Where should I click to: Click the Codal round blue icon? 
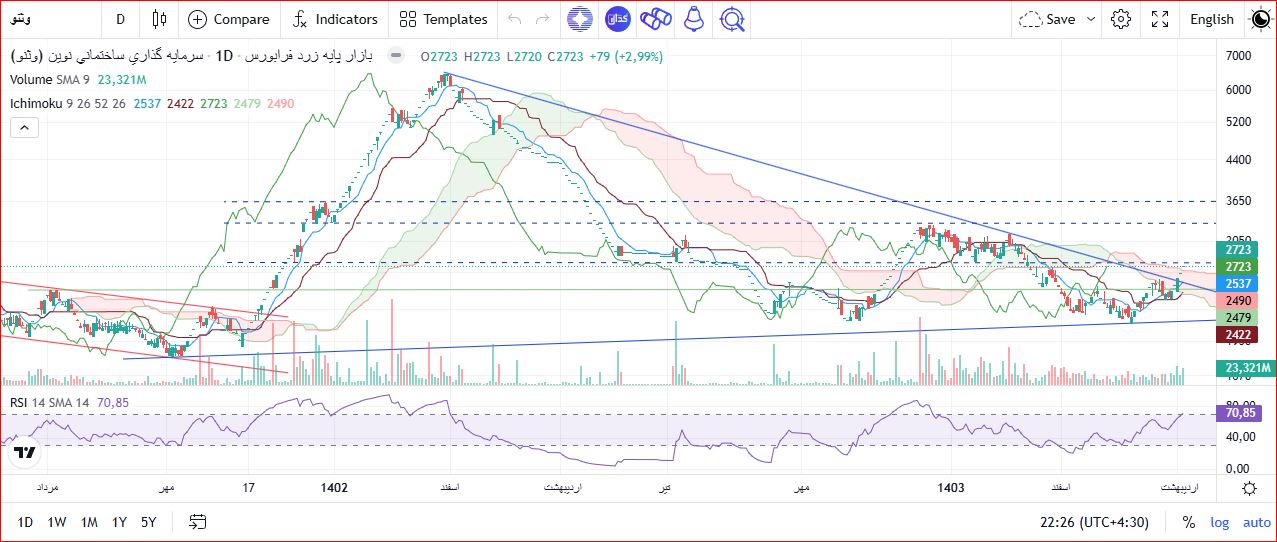(617, 19)
